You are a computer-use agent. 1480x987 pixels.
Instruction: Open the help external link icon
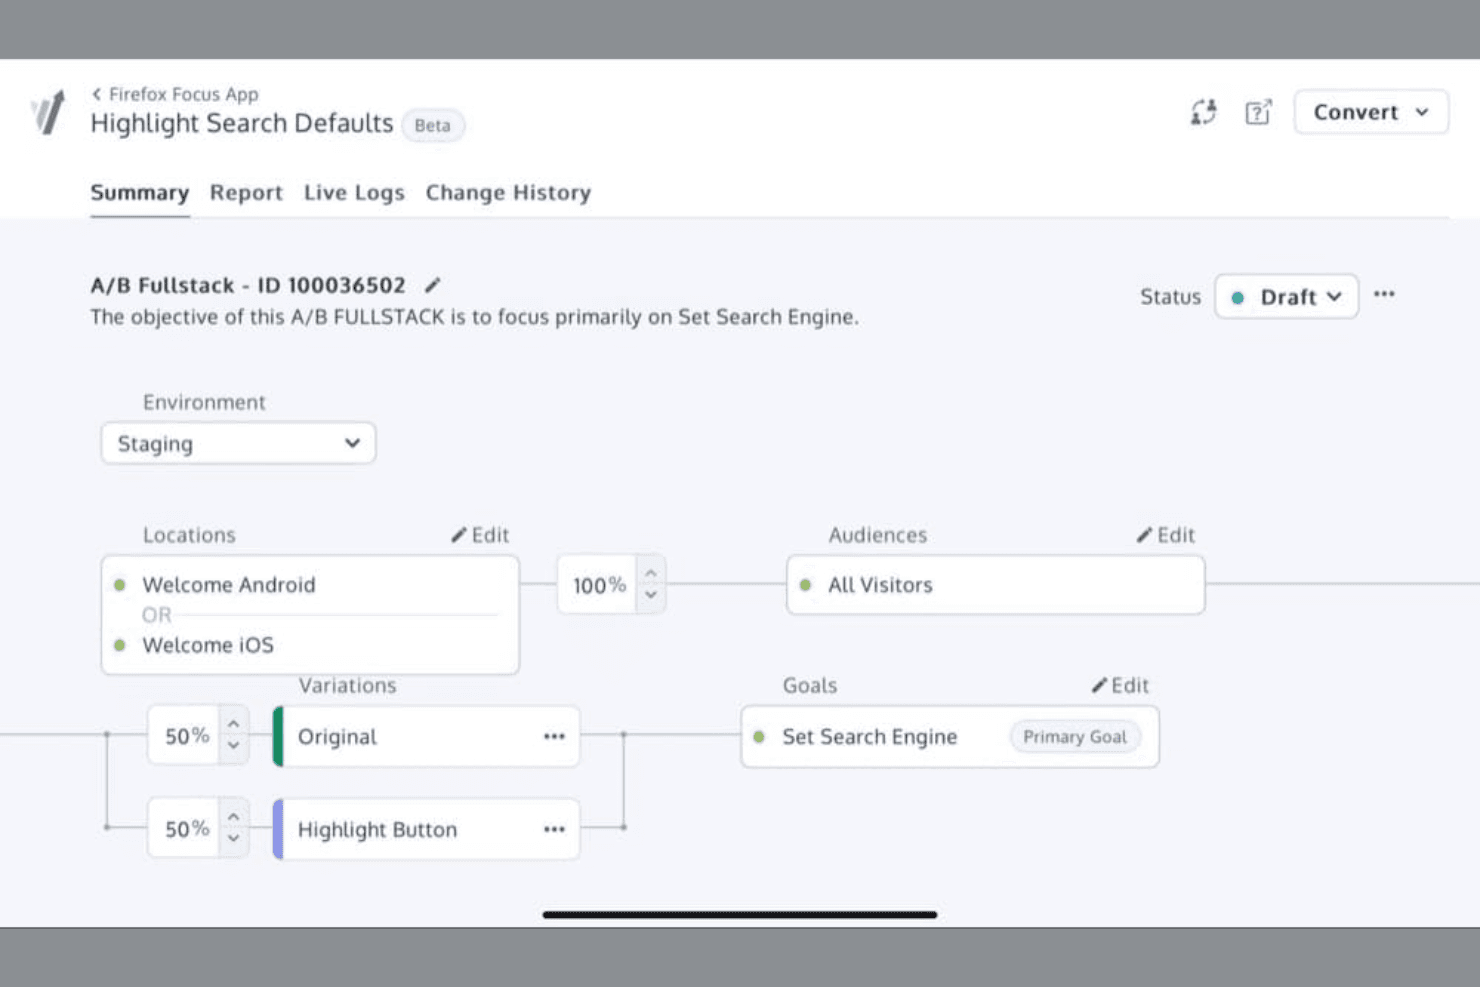coord(1258,112)
